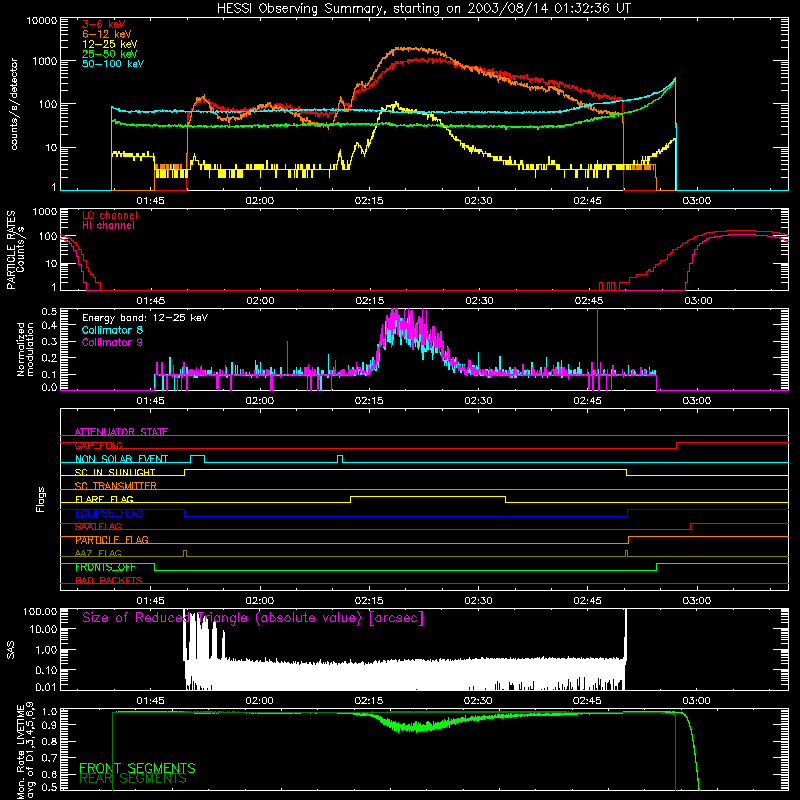Click the LO channel legend label
800x800 pixels.
pyautogui.click(x=110, y=215)
